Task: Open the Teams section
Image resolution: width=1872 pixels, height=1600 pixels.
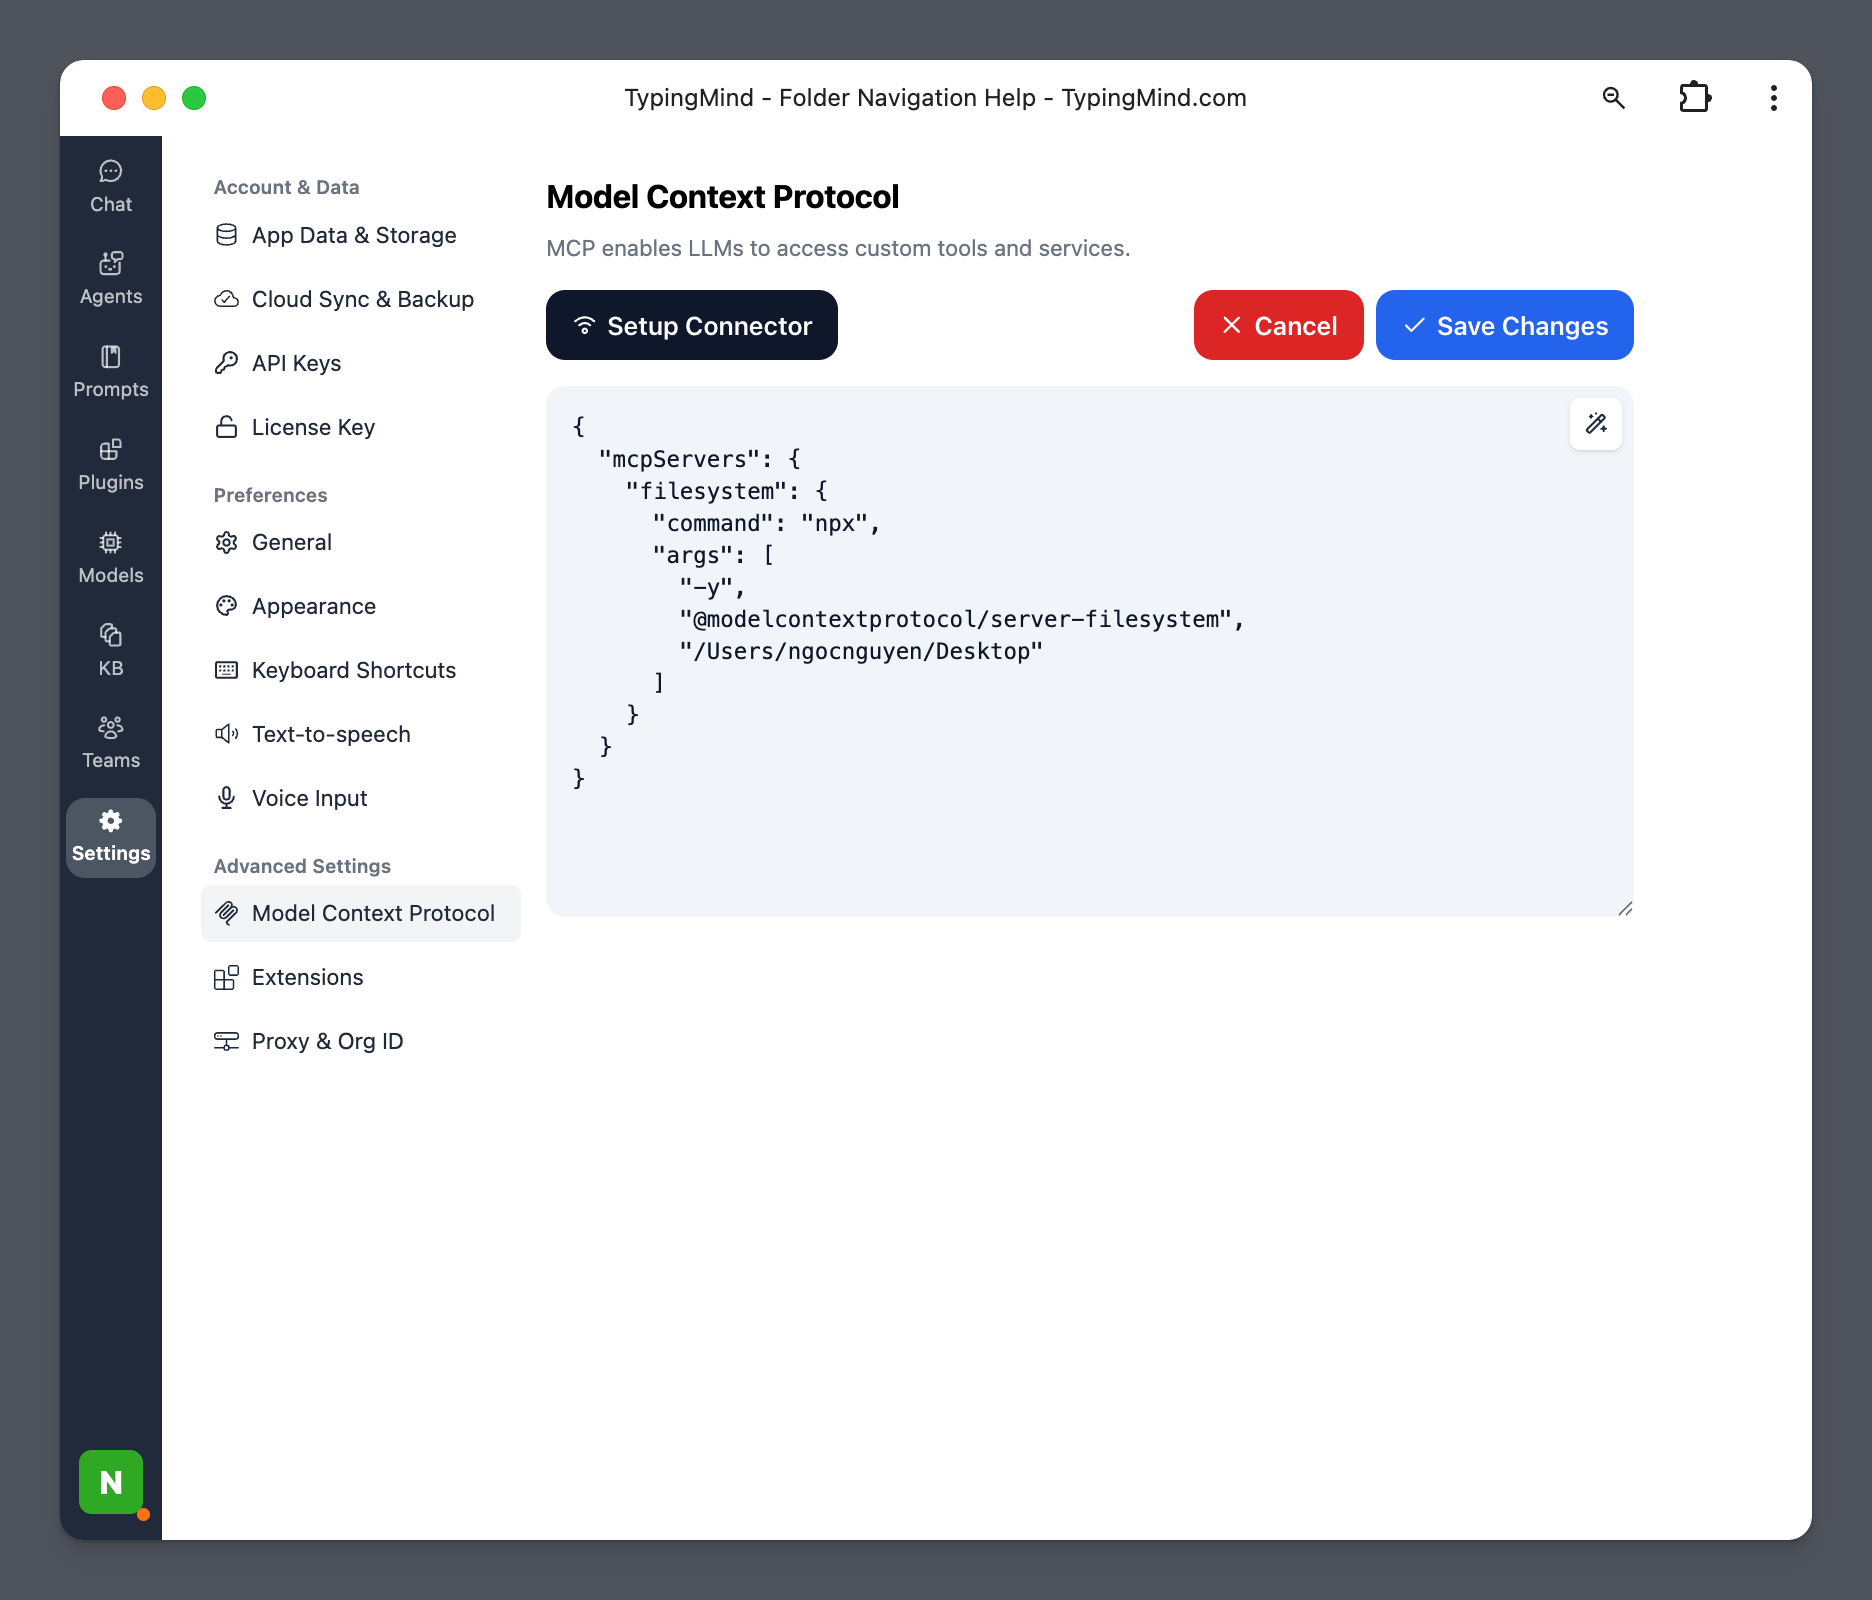Action: coord(111,743)
